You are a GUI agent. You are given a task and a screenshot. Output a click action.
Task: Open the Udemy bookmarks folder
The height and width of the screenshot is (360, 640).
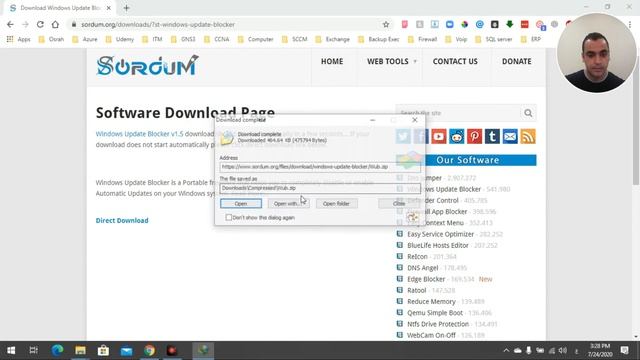tap(120, 39)
